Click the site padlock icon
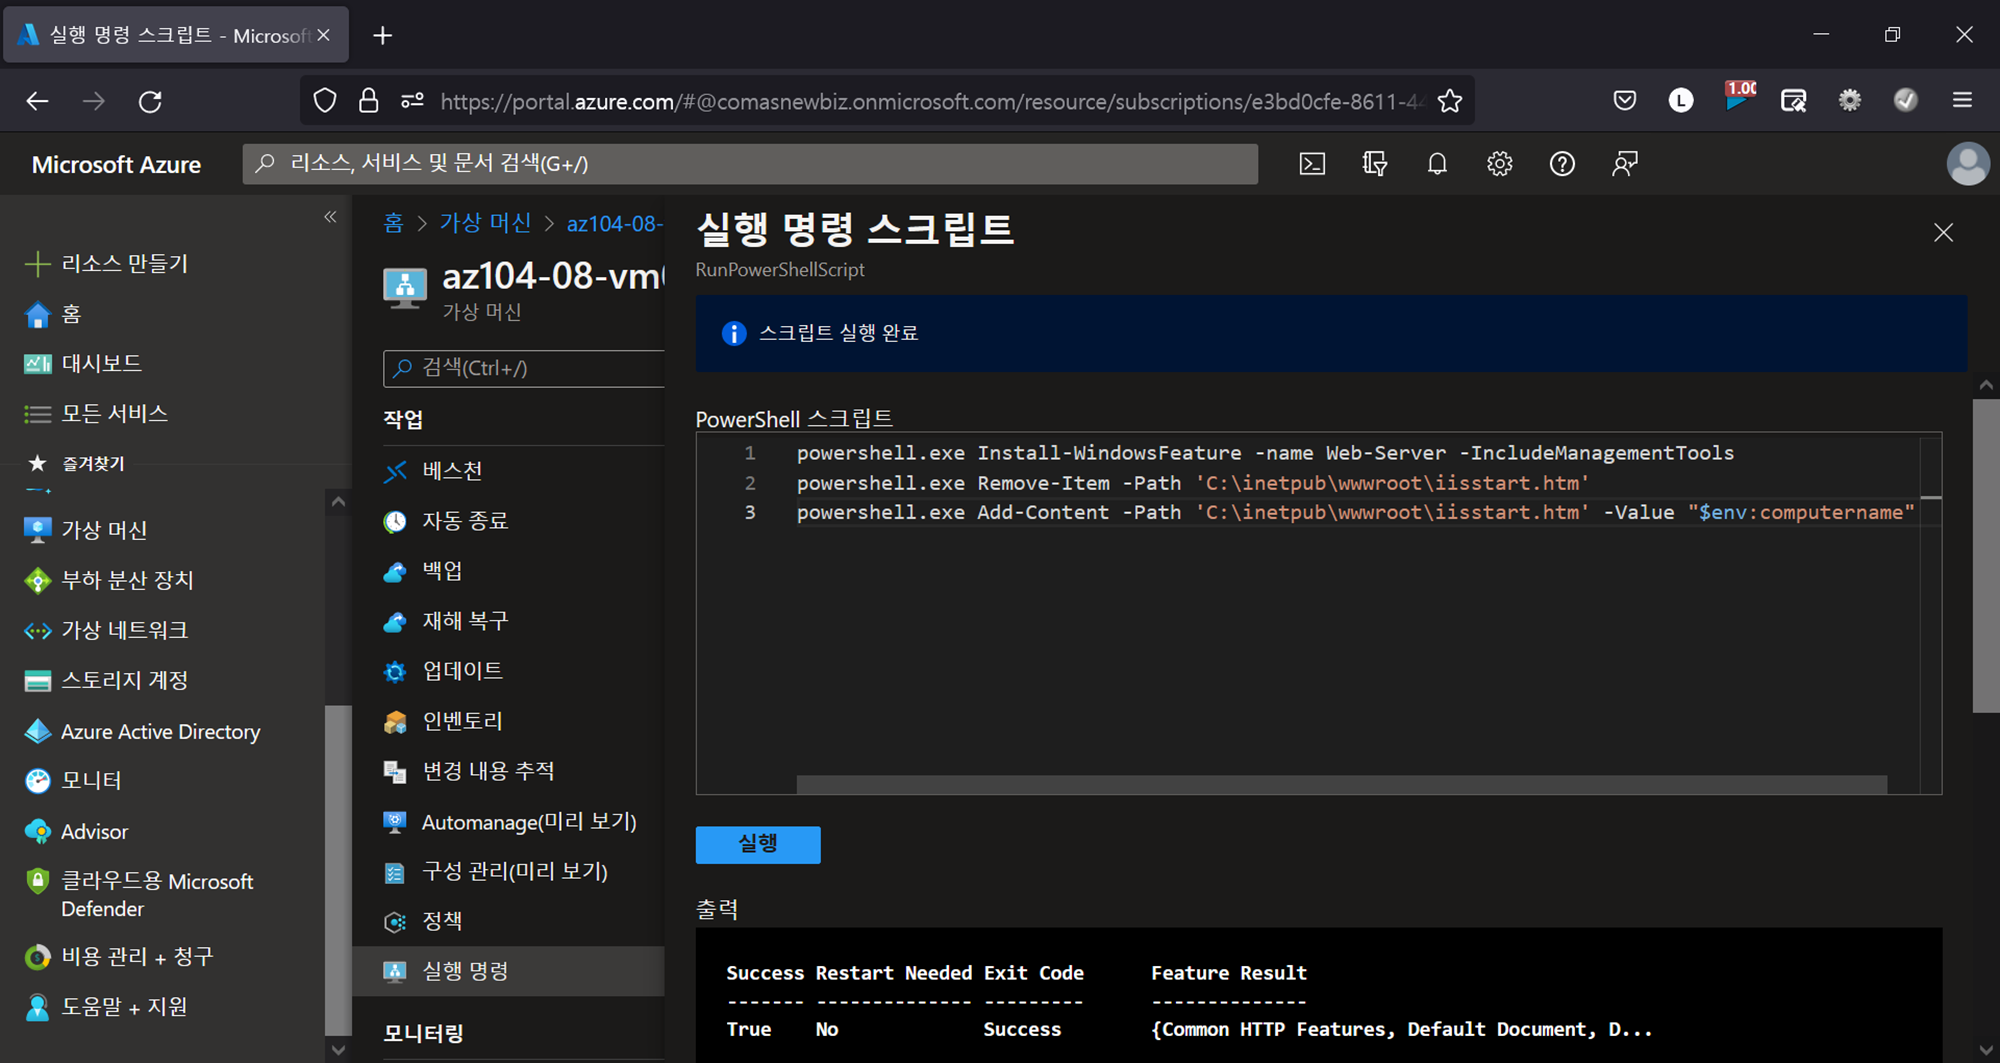Image resolution: width=2000 pixels, height=1063 pixels. coord(368,101)
